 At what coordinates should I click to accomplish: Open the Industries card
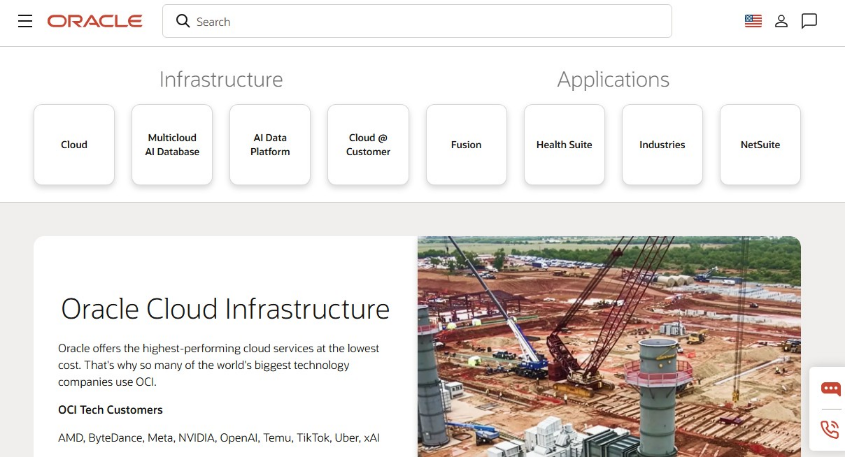662,144
